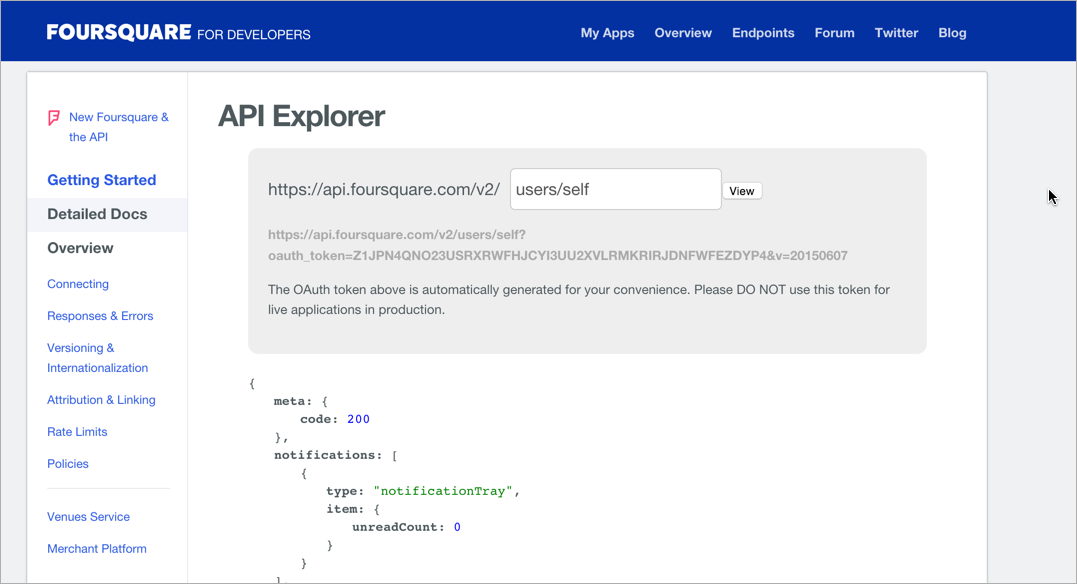This screenshot has width=1077, height=584.
Task: Click the pink Foursquare icon in sidebar
Action: (54, 118)
